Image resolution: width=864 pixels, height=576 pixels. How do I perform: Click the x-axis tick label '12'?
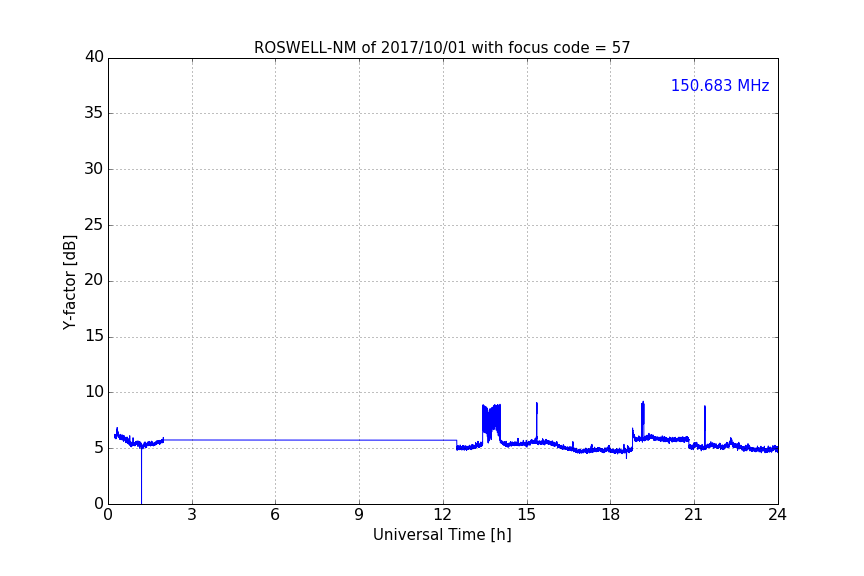pos(442,515)
